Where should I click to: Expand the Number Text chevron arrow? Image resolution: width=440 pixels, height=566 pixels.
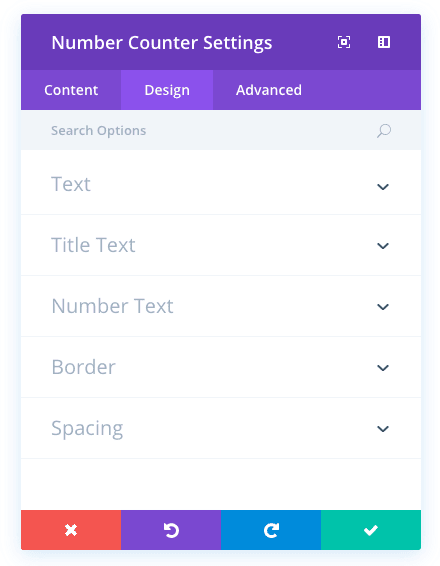click(383, 307)
